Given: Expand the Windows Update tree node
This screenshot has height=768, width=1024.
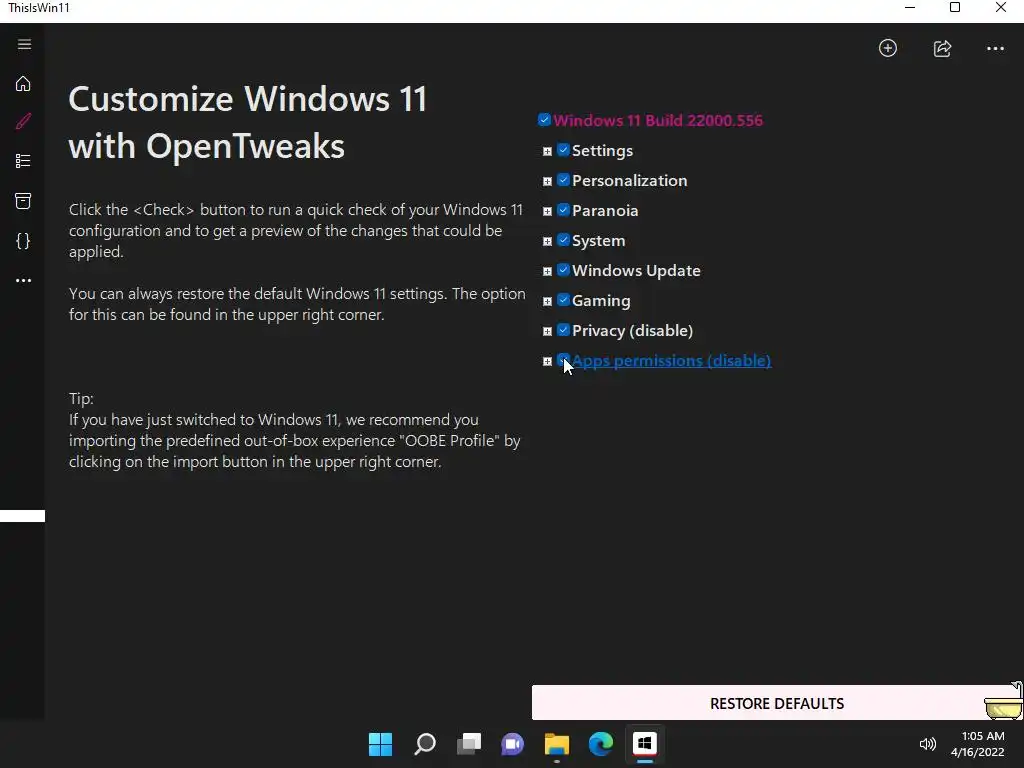Looking at the screenshot, I should pos(547,272).
